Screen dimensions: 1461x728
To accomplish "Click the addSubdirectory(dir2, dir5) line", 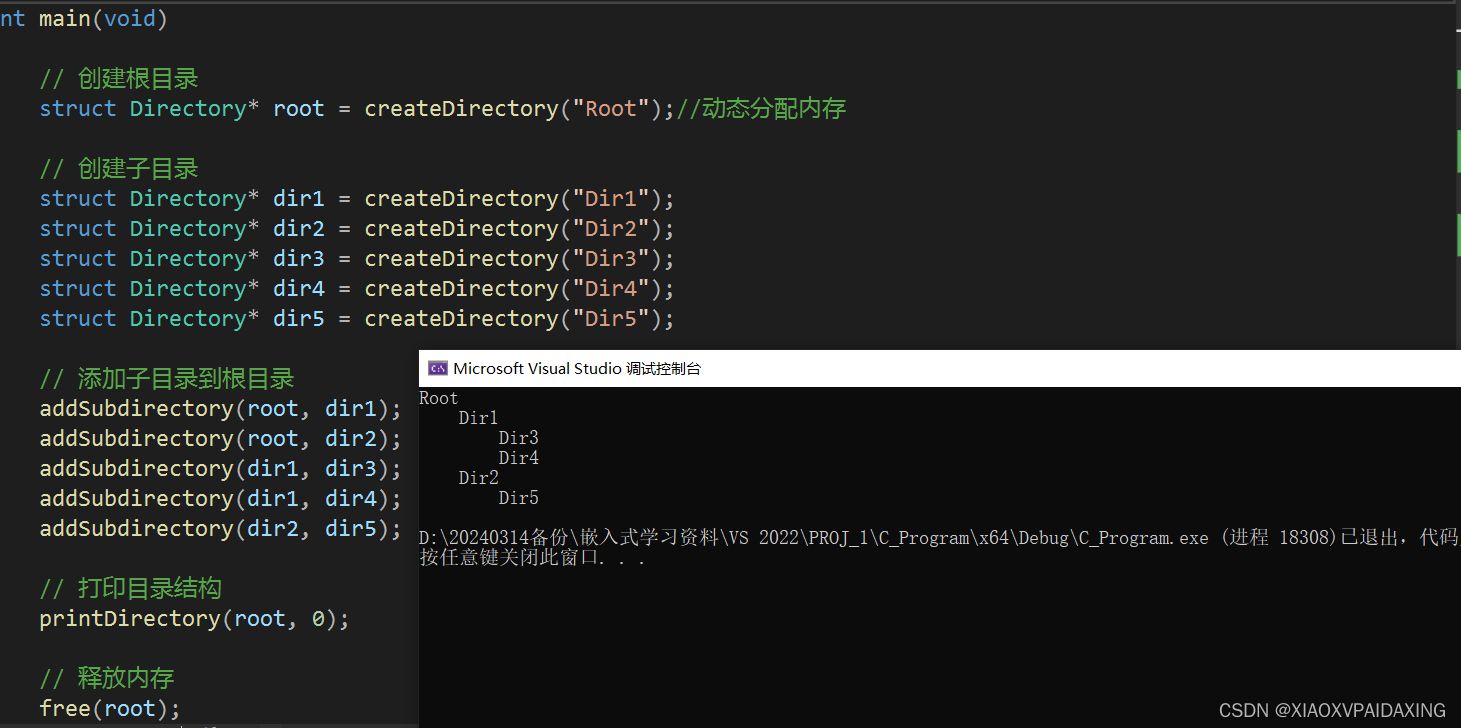I will [x=221, y=528].
